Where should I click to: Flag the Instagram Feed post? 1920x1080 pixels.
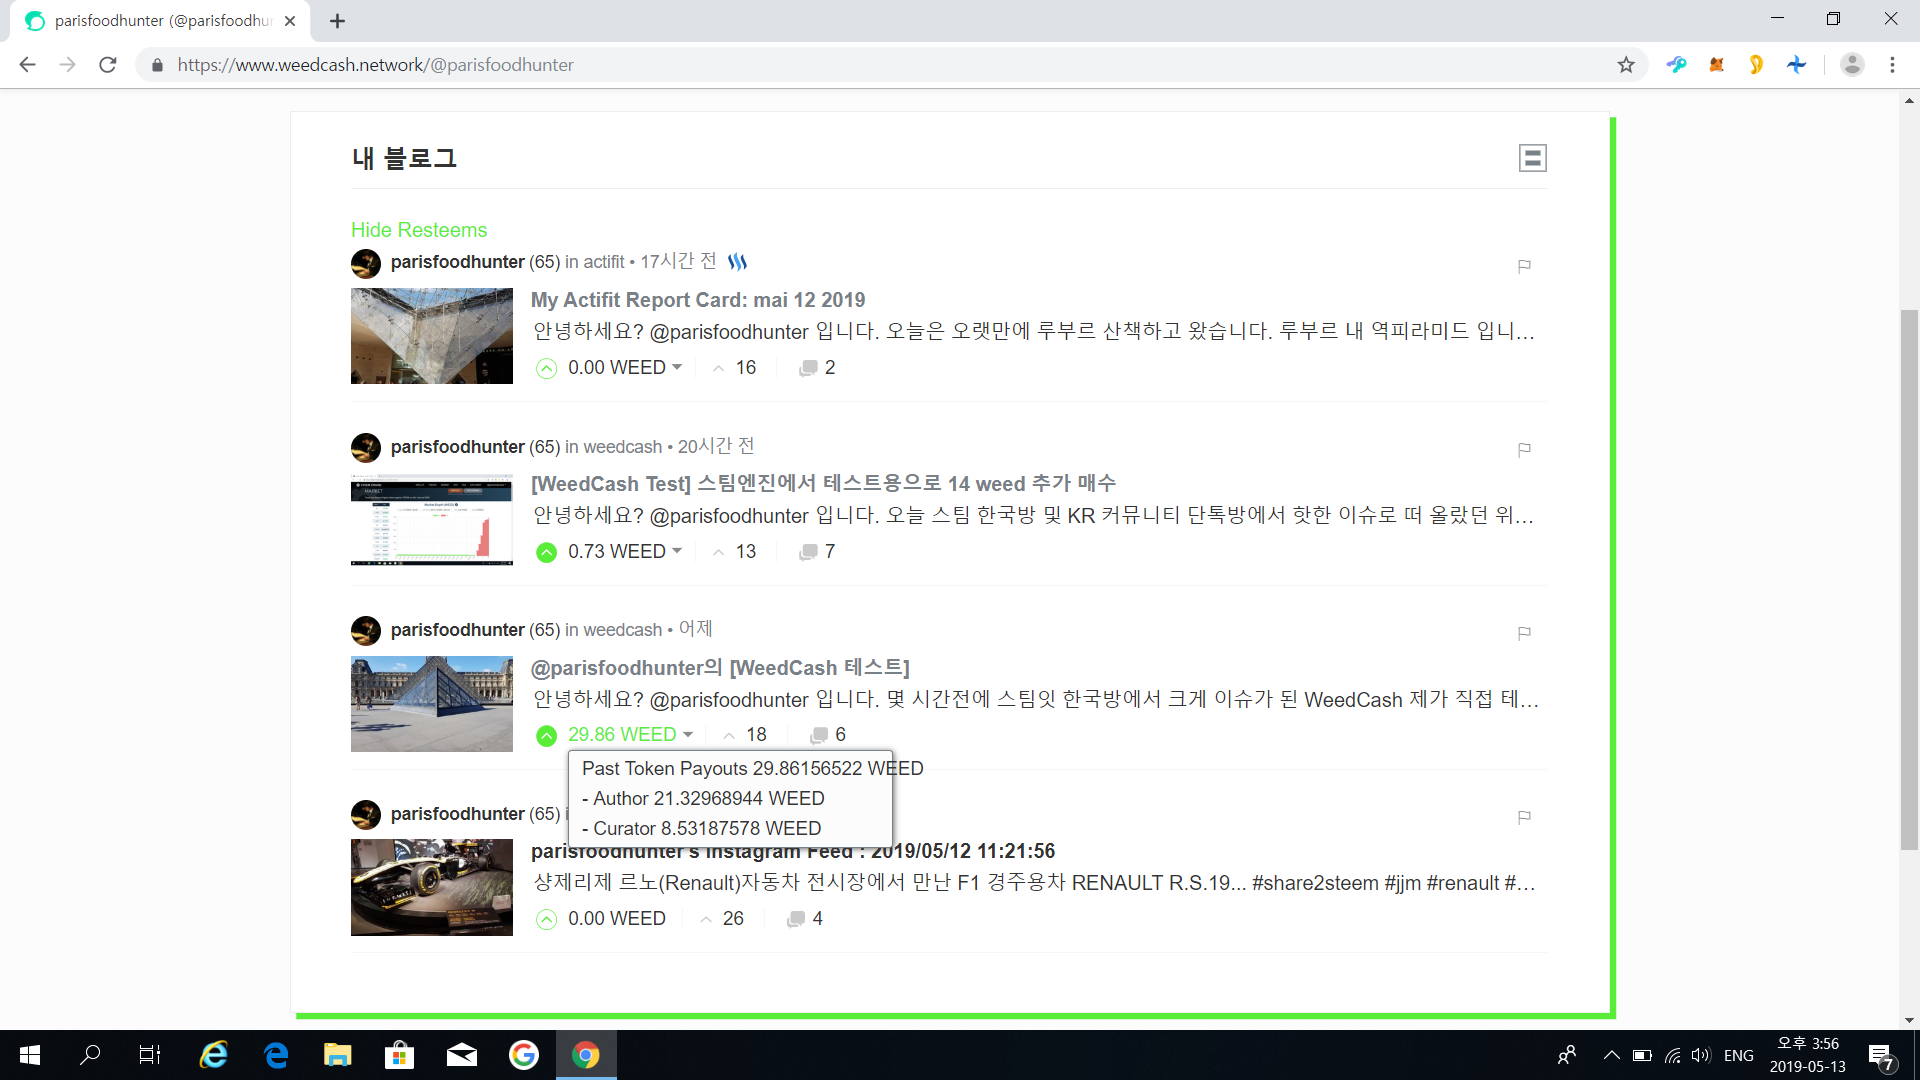click(x=1524, y=817)
